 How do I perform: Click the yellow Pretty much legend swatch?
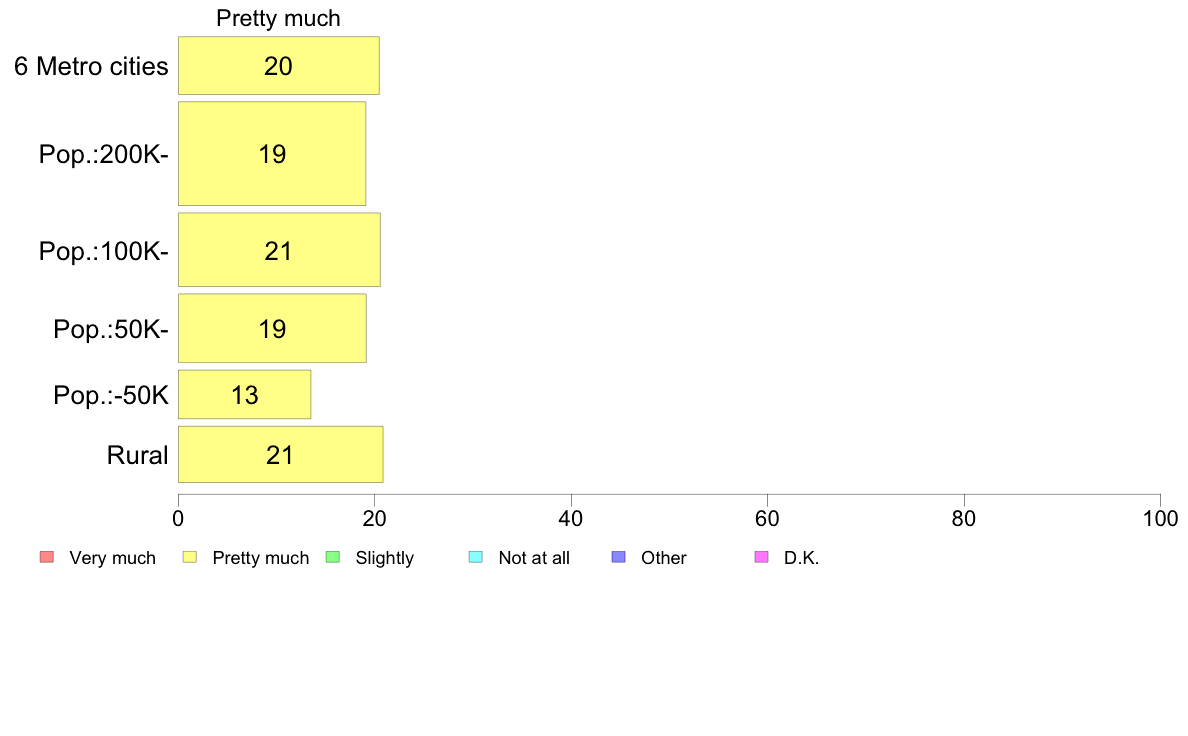(190, 557)
